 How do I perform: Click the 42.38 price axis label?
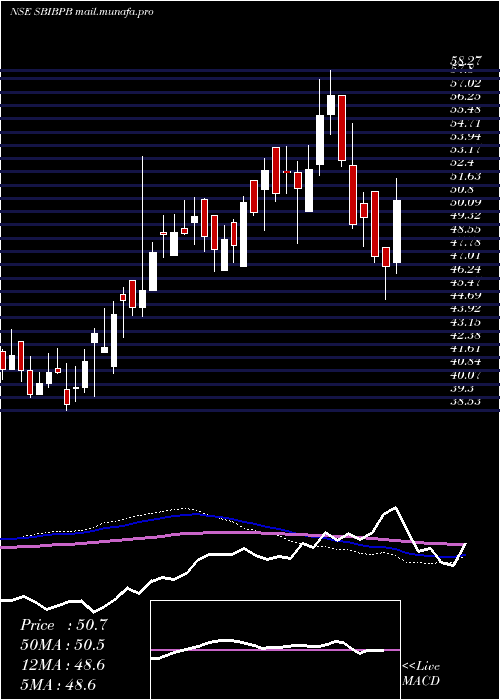click(464, 335)
